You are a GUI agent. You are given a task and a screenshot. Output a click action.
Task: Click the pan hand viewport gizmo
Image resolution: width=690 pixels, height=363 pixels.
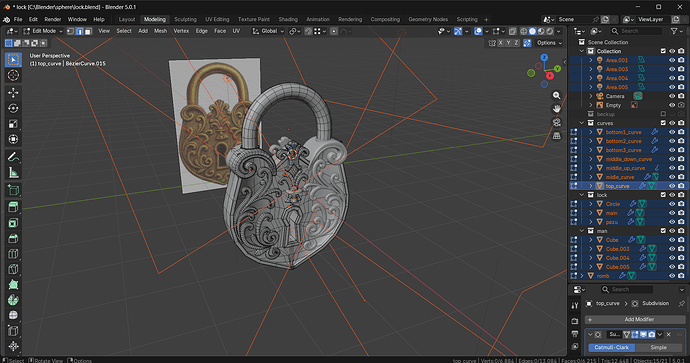click(x=557, y=109)
